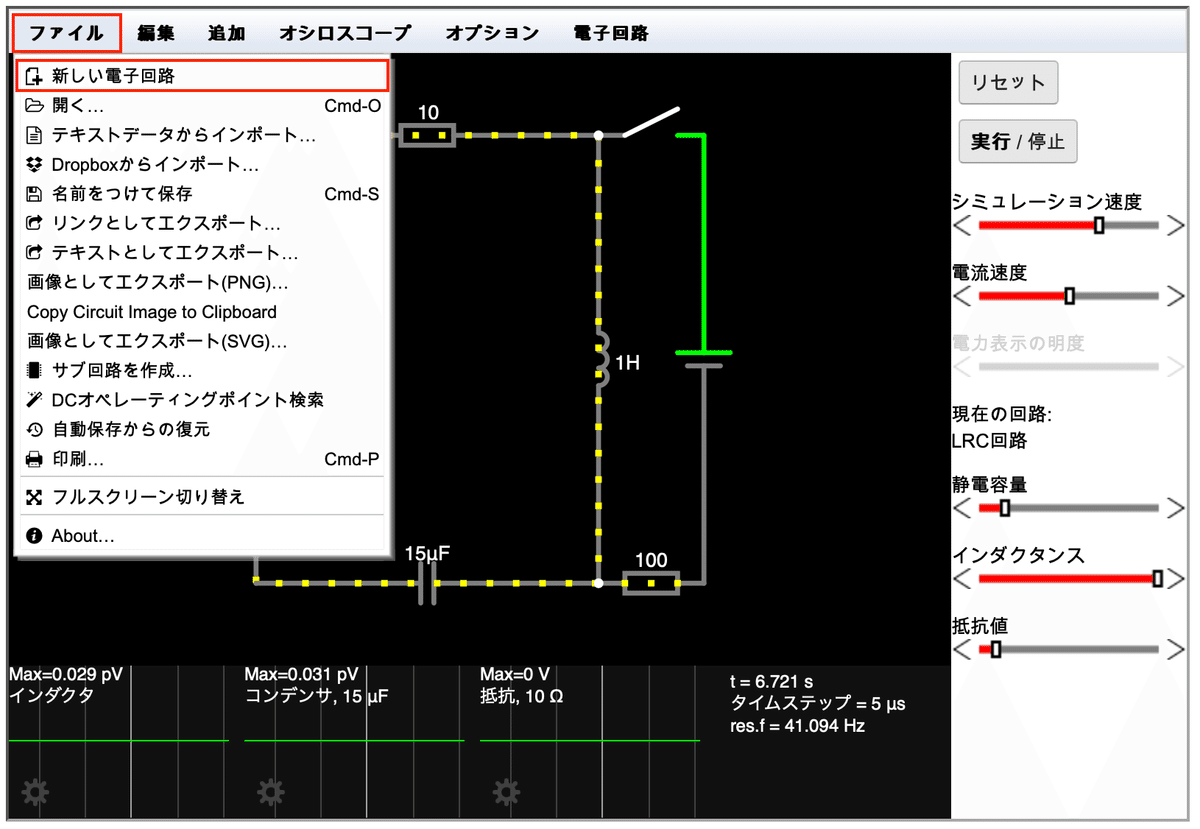
Task: Click the printer icon
Action: pos(35,459)
